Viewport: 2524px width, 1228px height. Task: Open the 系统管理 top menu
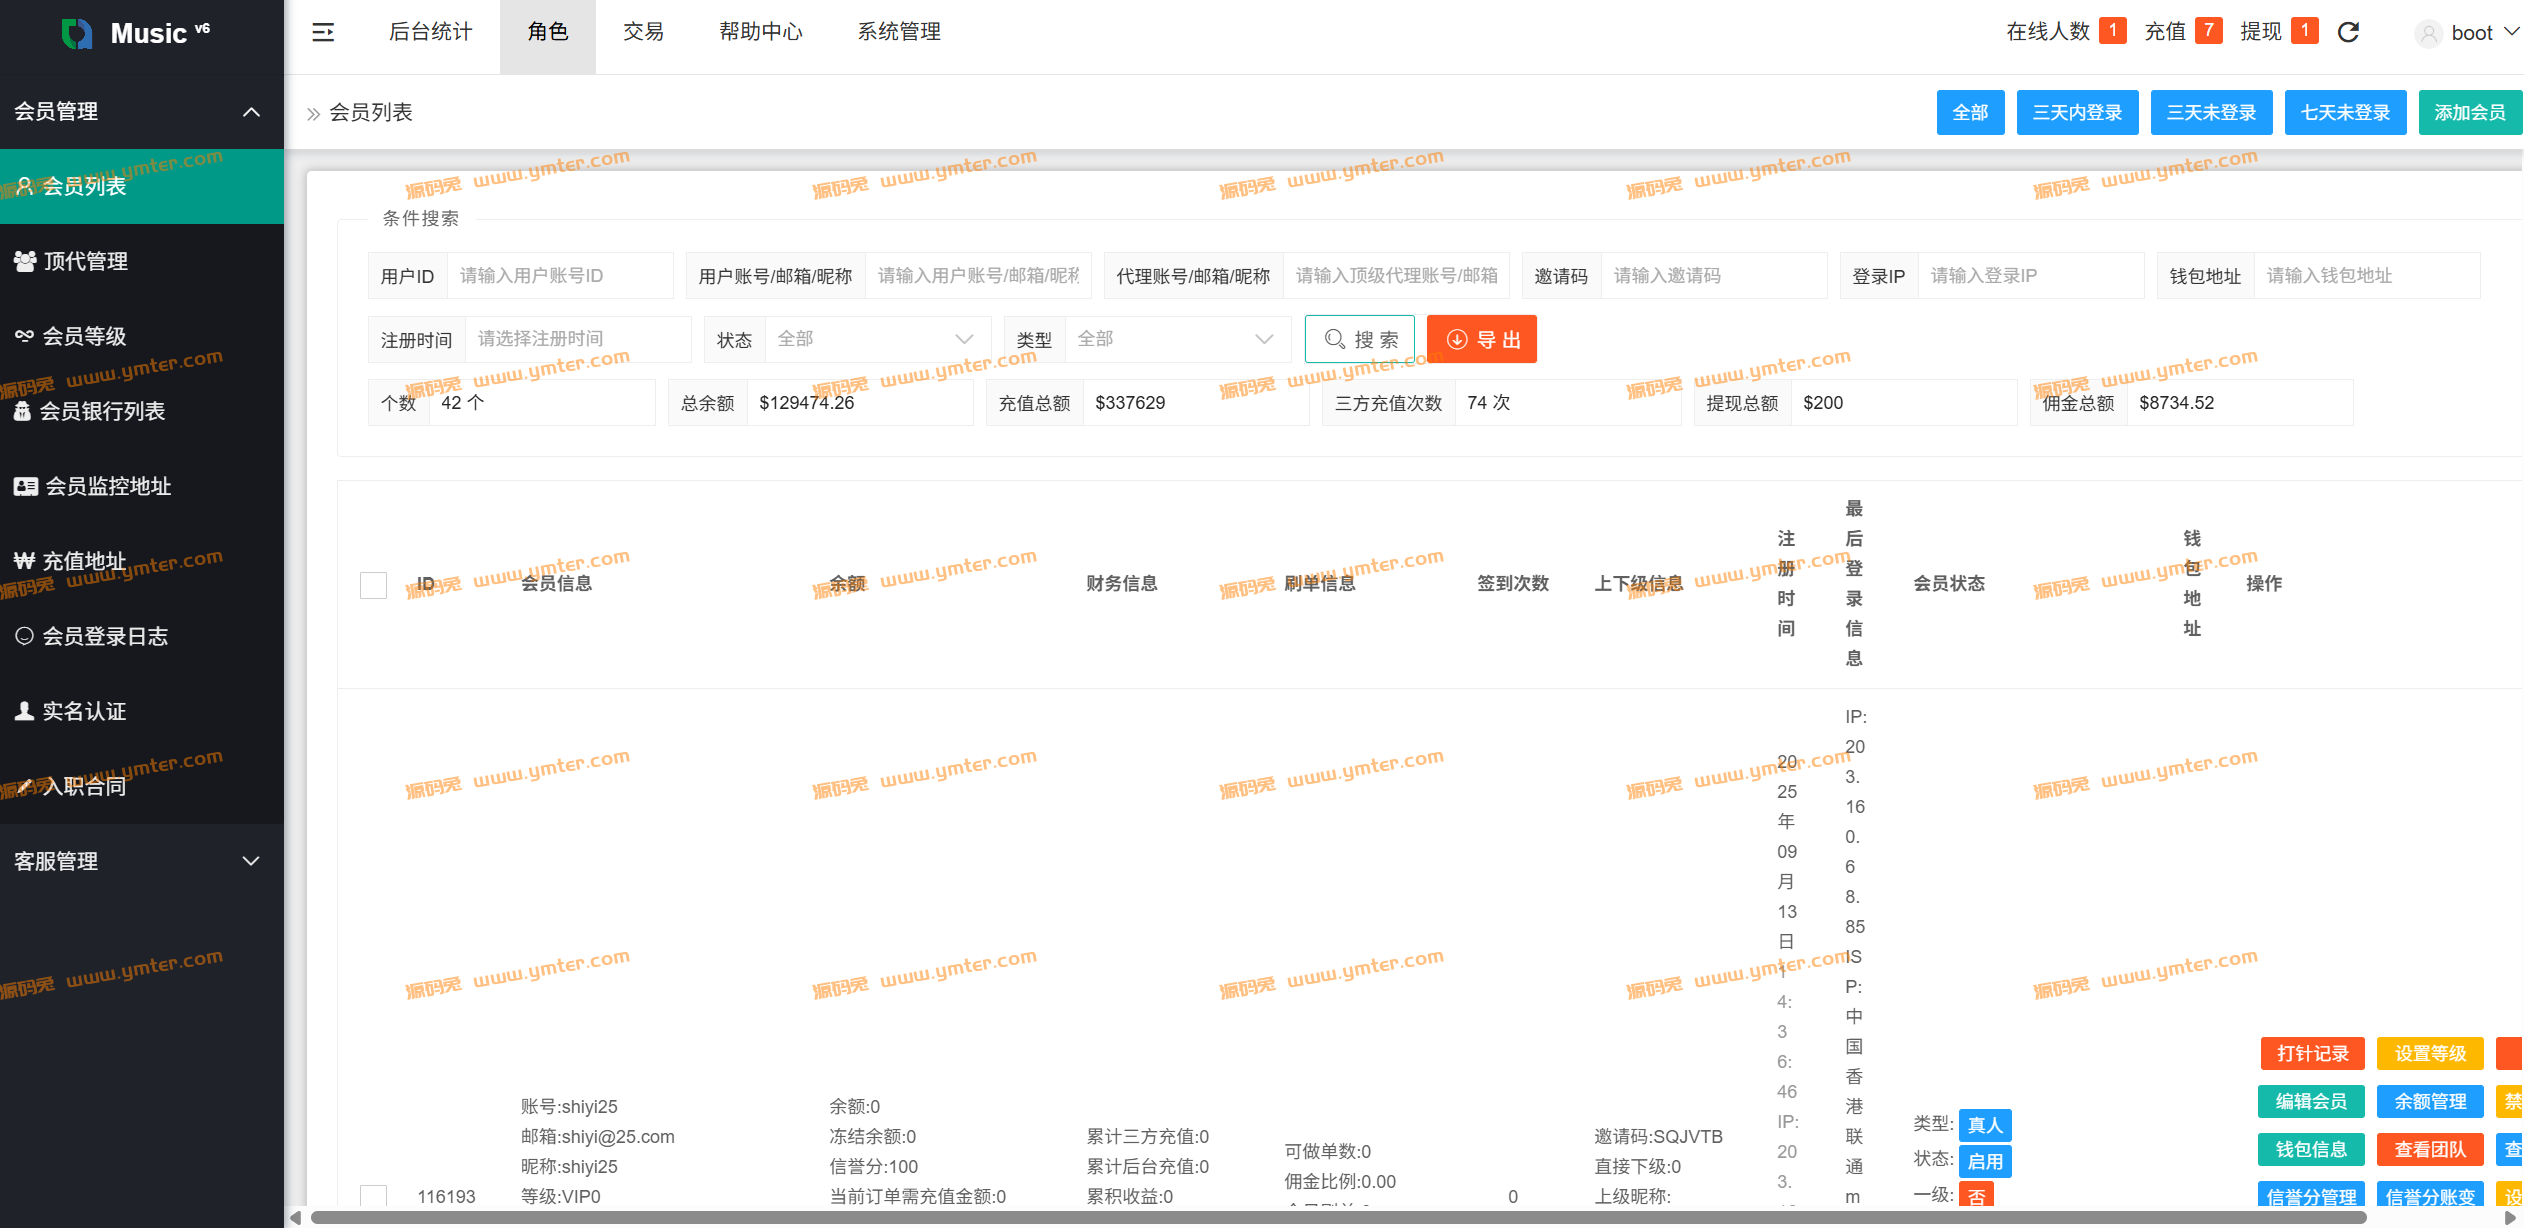(898, 32)
